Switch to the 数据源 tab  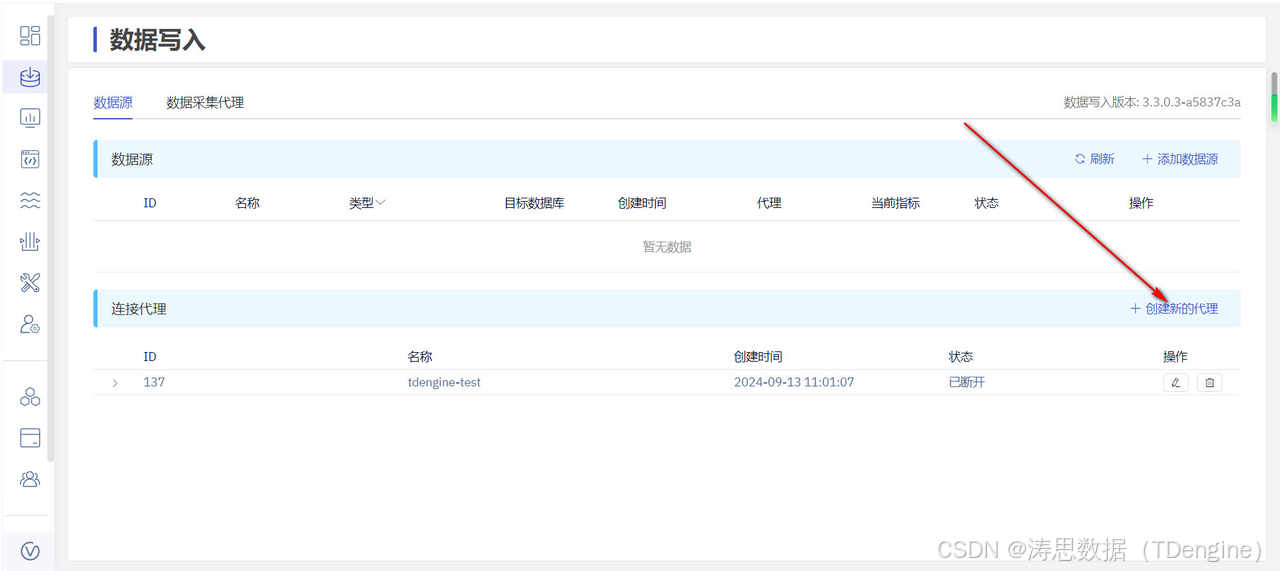[x=113, y=102]
